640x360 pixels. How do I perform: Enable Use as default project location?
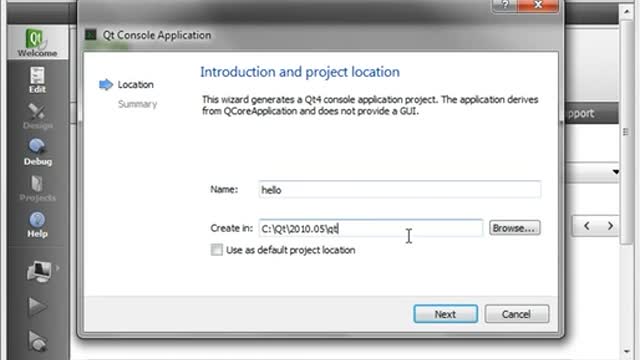pyautogui.click(x=217, y=250)
